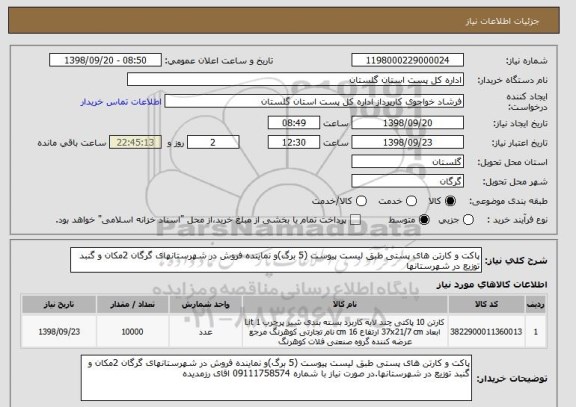Select the کالا/خدمت radio button

pos(361,201)
